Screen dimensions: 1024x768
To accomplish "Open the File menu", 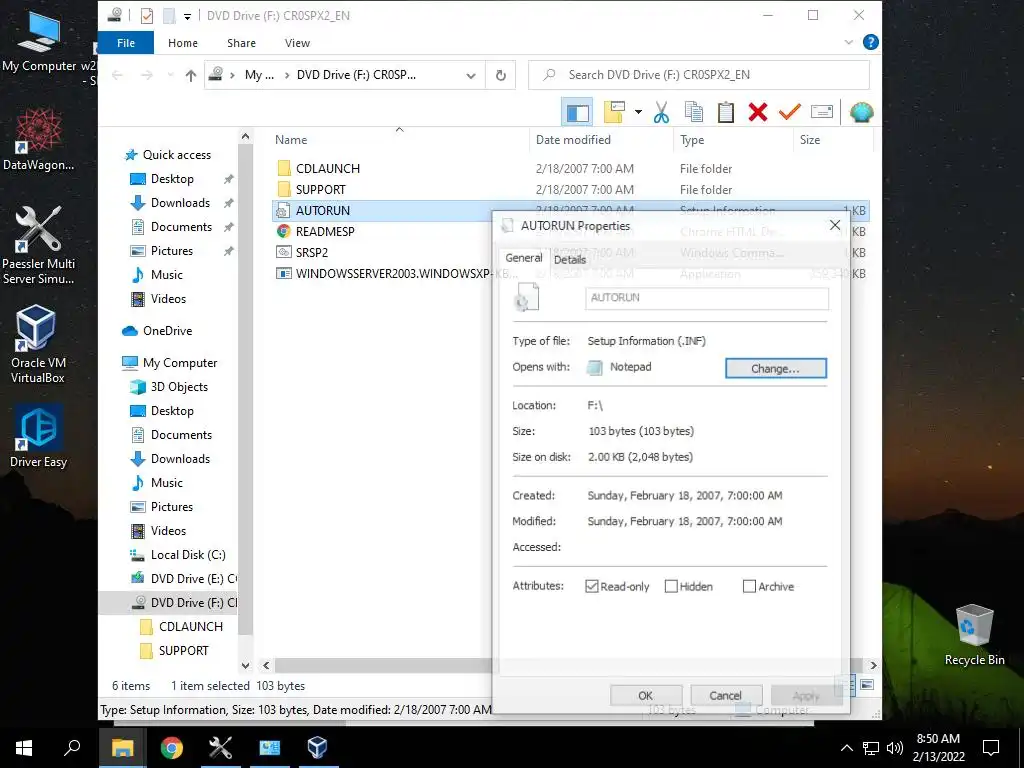I will (126, 43).
